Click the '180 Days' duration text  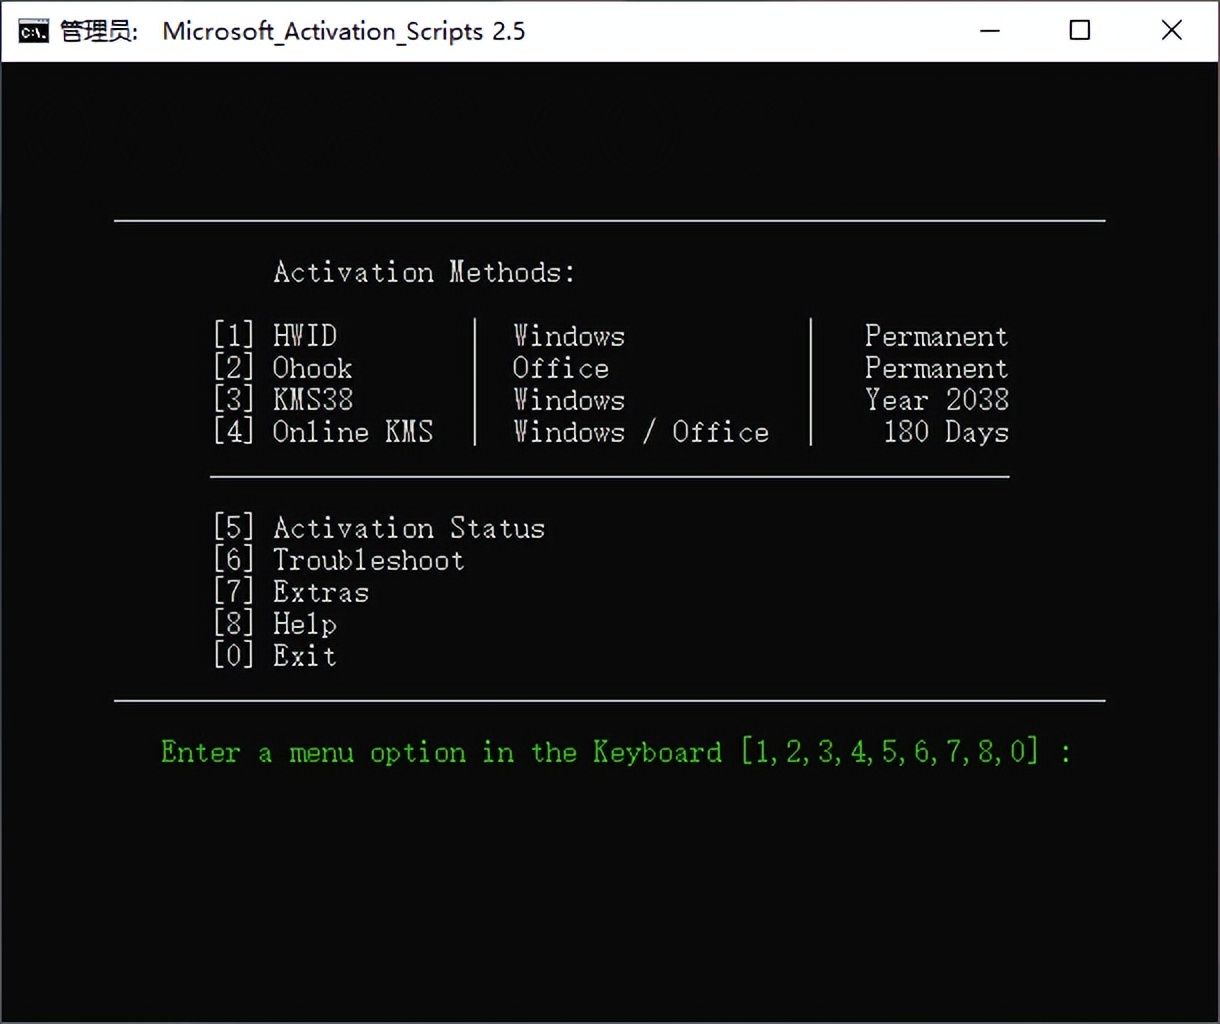[945, 432]
